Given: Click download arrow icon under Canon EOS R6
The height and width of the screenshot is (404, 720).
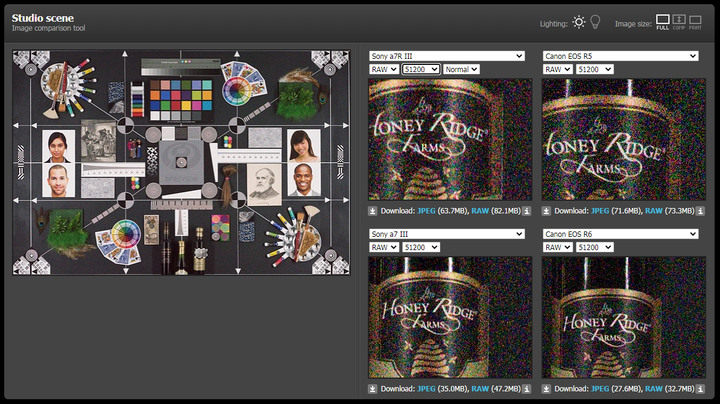Looking at the screenshot, I should 546,389.
